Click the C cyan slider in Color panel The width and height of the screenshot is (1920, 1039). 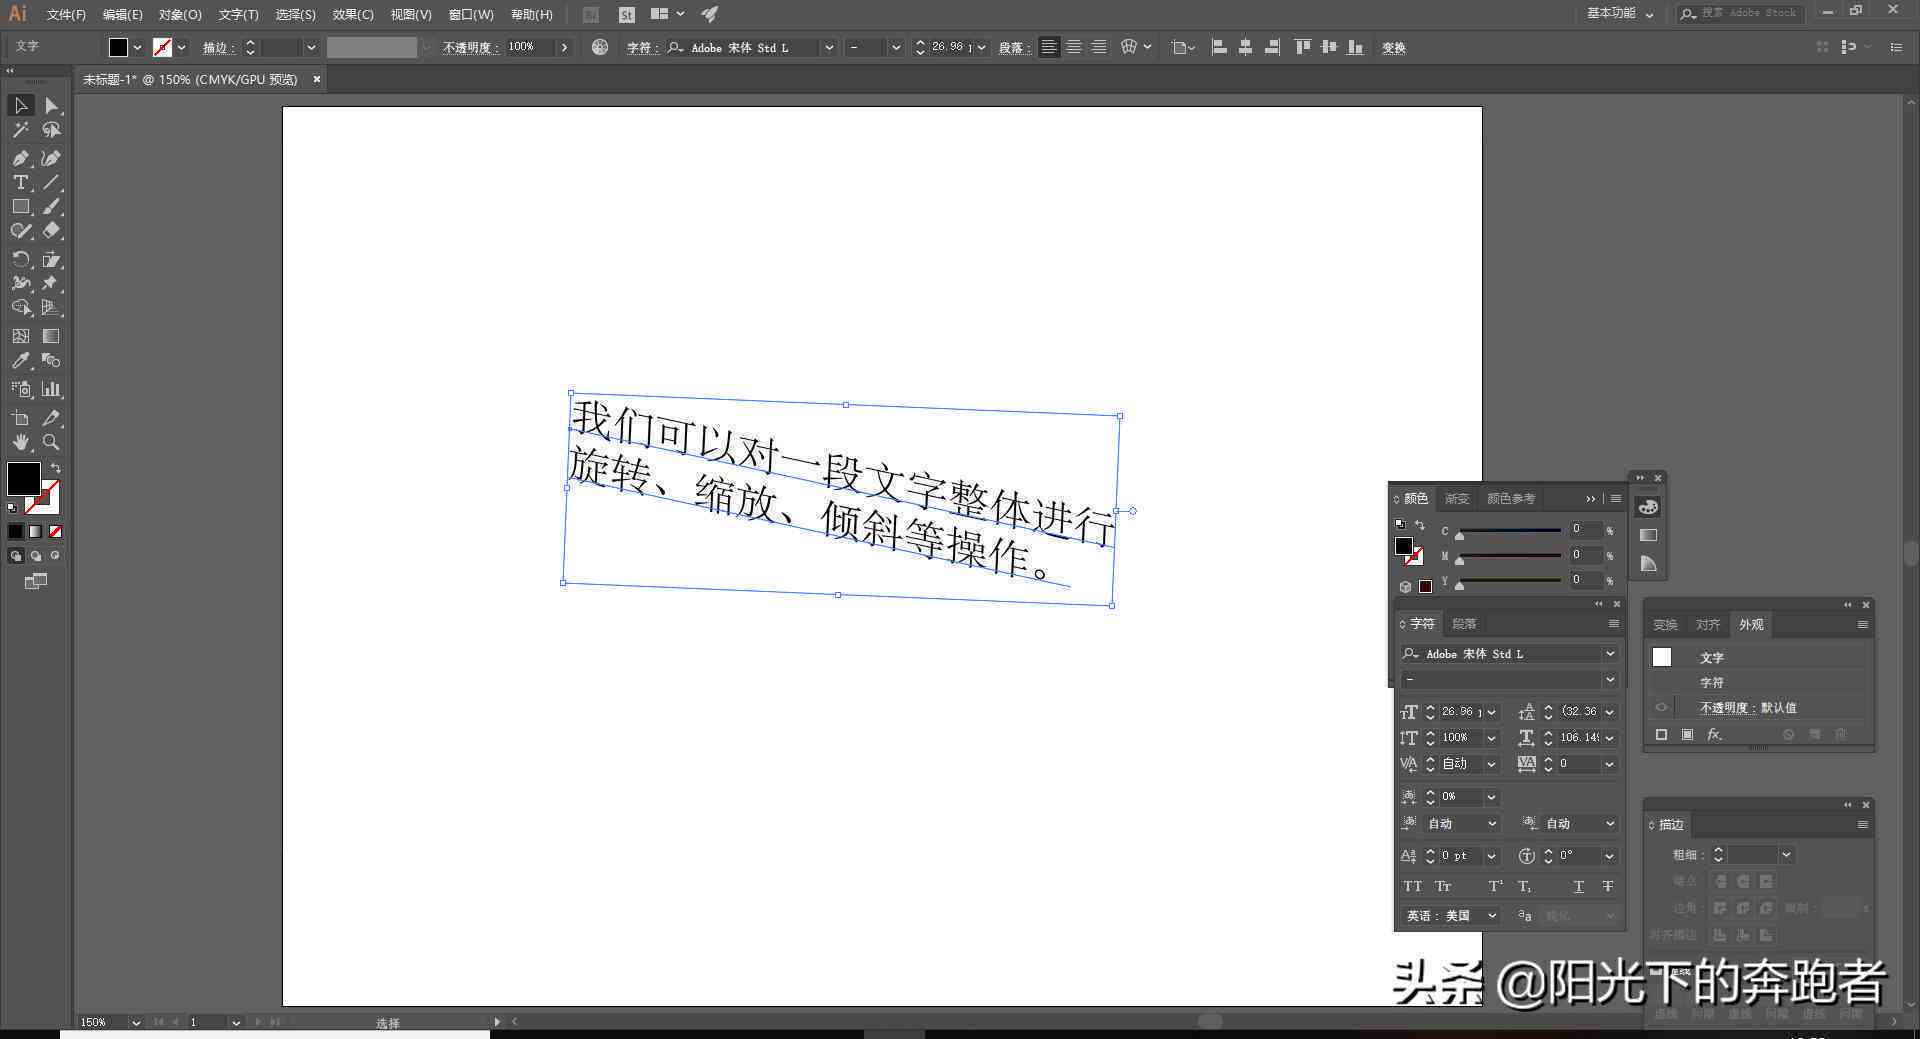pyautogui.click(x=1509, y=531)
